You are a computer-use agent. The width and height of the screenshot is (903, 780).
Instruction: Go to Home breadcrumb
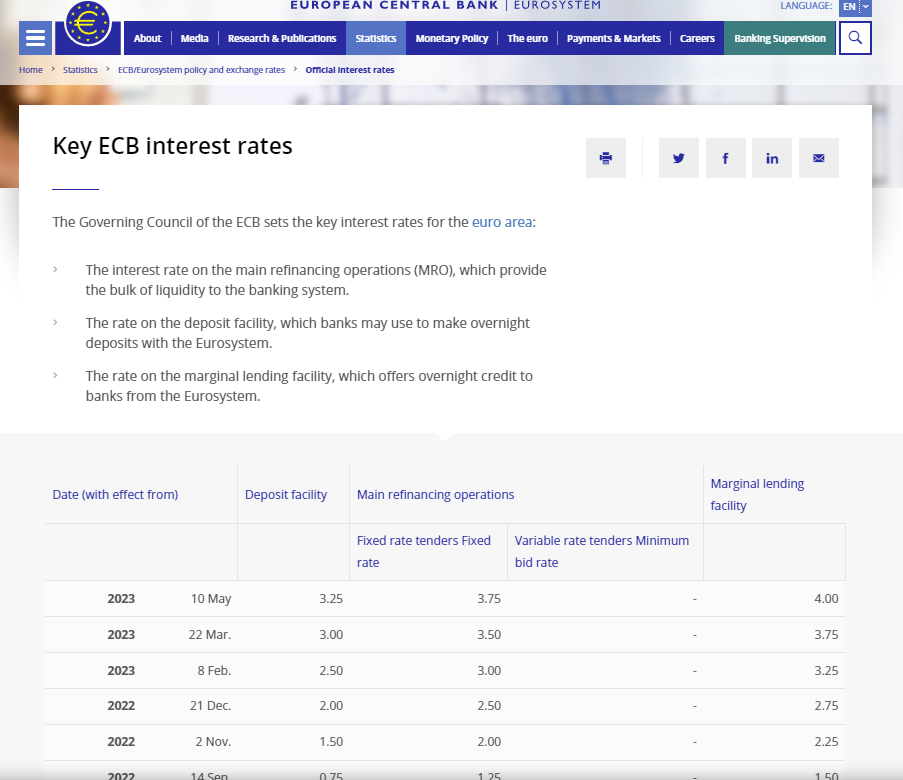click(x=31, y=70)
